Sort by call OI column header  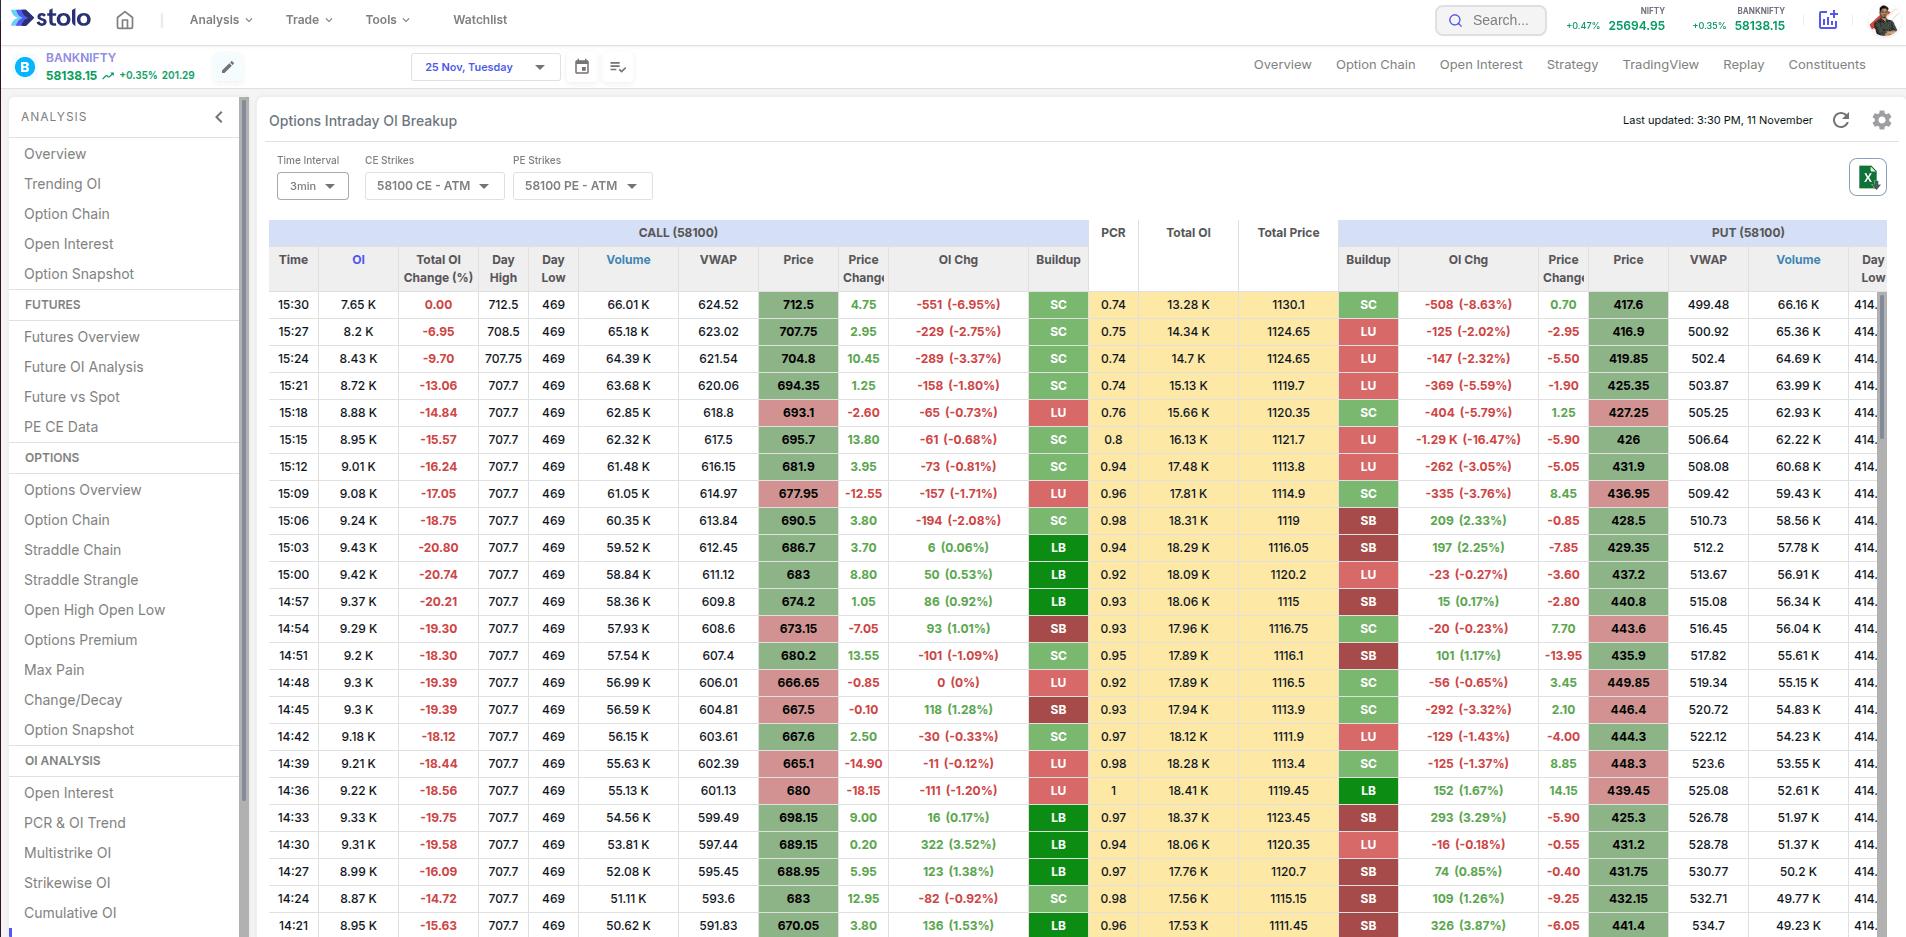358,260
